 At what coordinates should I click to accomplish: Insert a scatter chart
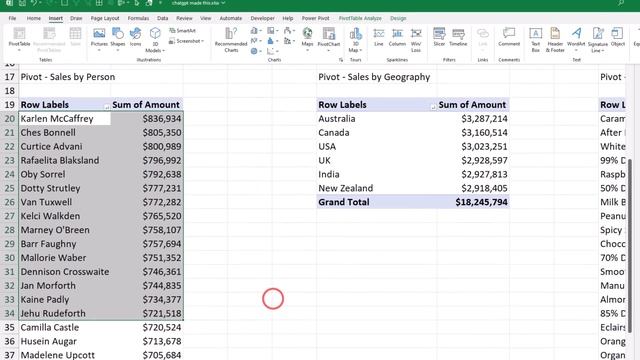click(x=272, y=51)
